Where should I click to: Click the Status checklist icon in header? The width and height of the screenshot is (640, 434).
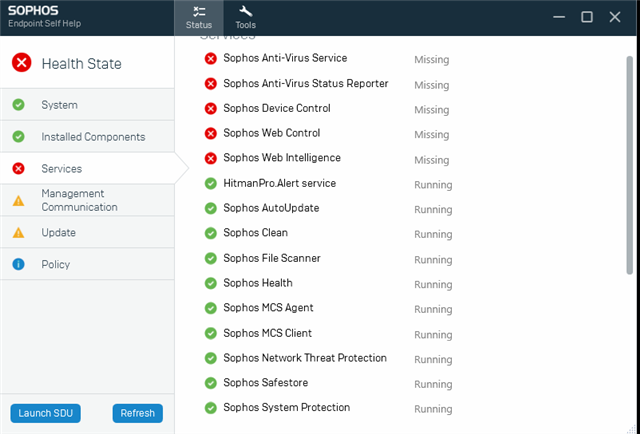click(x=199, y=11)
